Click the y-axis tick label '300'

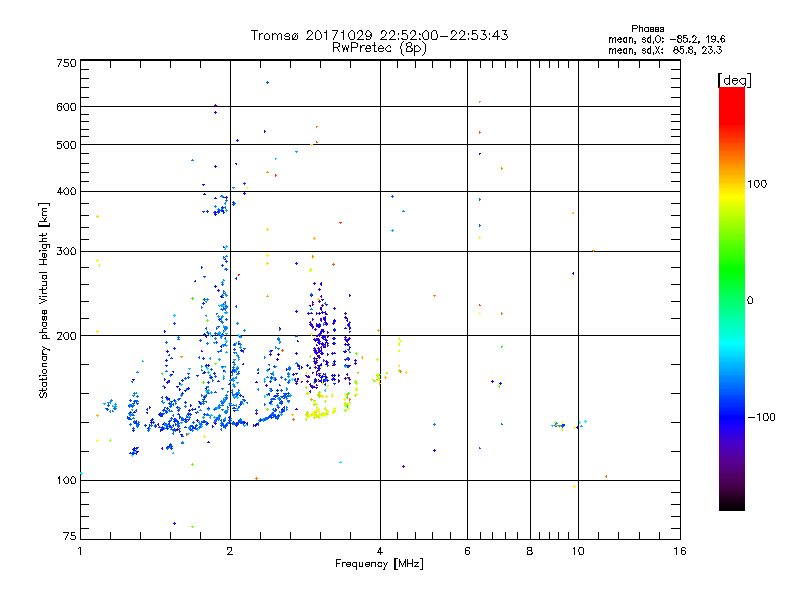(66, 252)
